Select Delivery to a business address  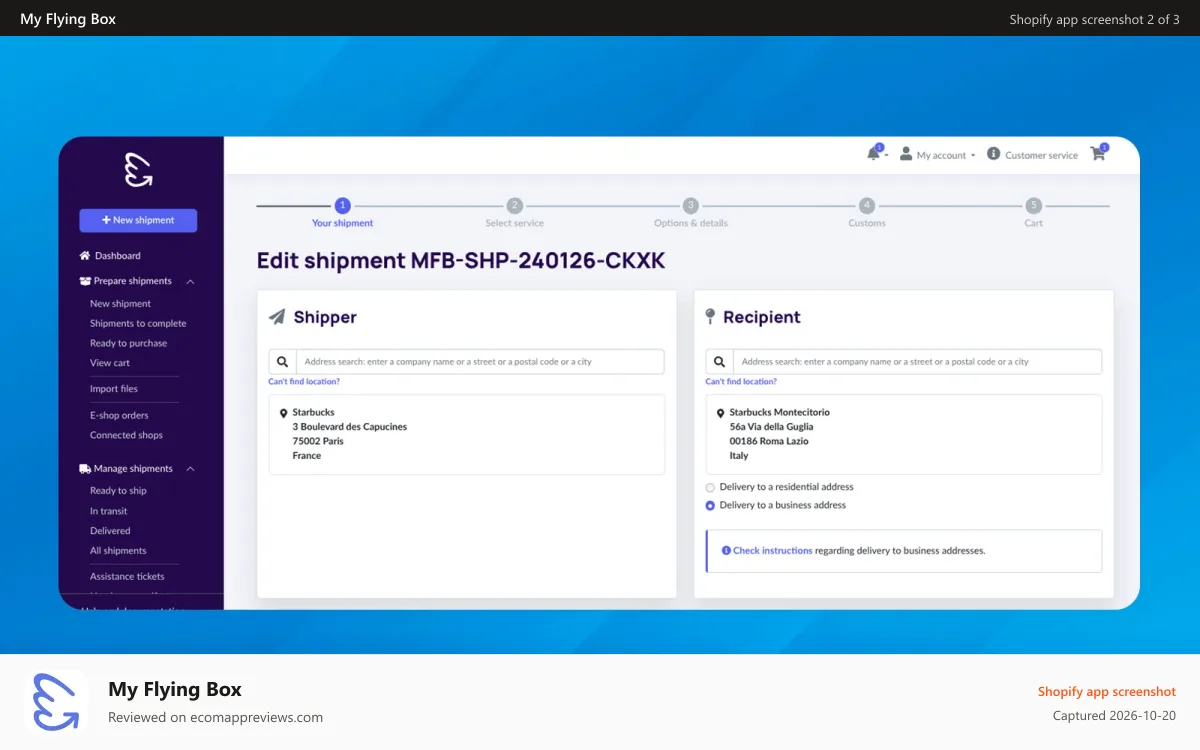(x=710, y=506)
